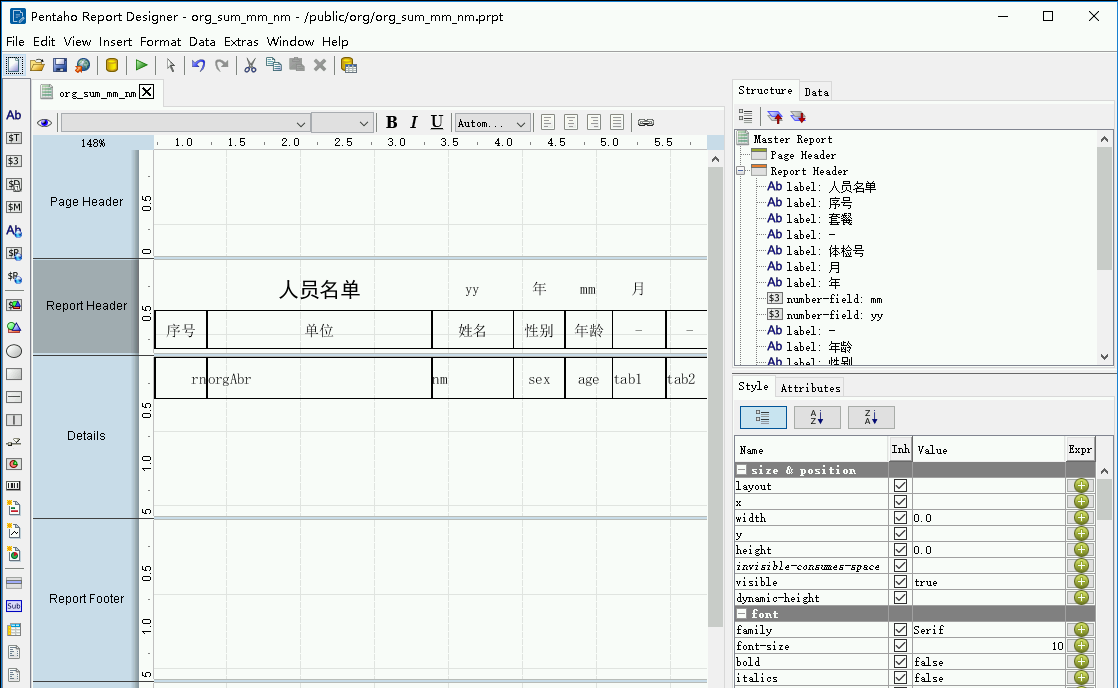Delete selected element with X icon
The image size is (1118, 688).
pyautogui.click(x=320, y=66)
